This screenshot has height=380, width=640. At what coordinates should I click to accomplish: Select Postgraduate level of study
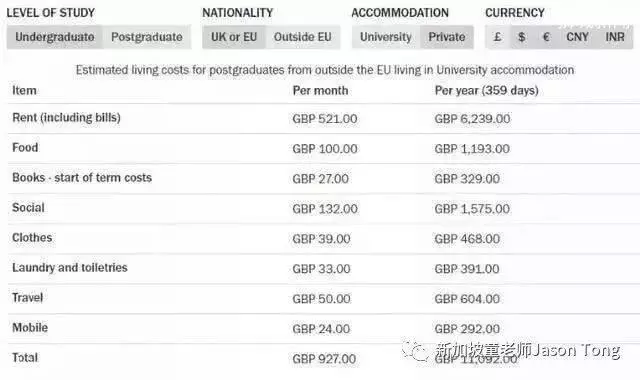click(x=147, y=37)
